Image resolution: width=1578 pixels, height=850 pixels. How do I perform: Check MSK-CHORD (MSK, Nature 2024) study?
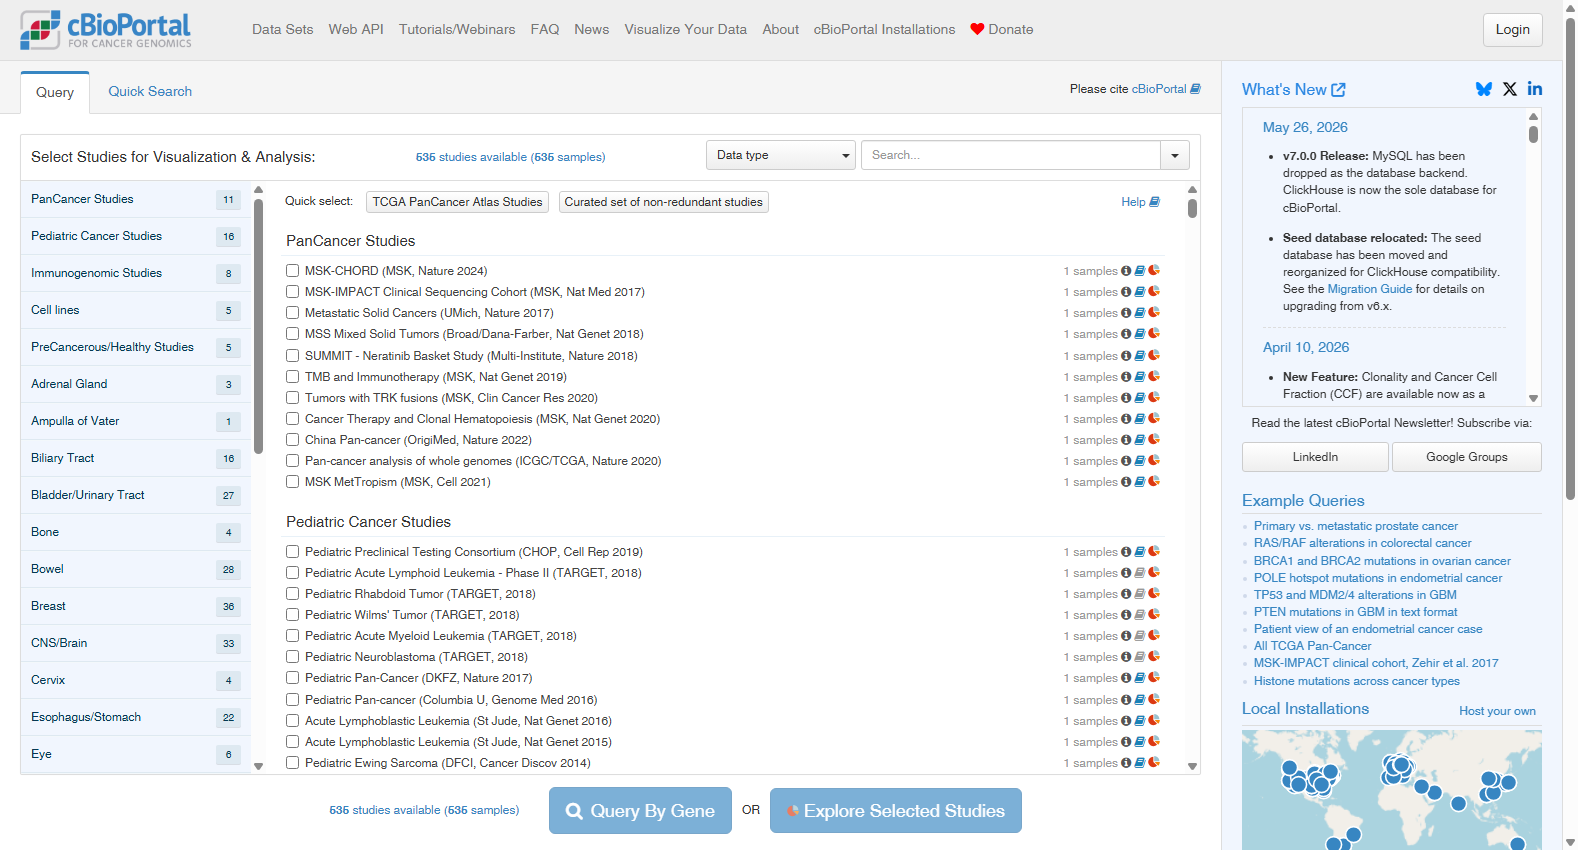[293, 271]
